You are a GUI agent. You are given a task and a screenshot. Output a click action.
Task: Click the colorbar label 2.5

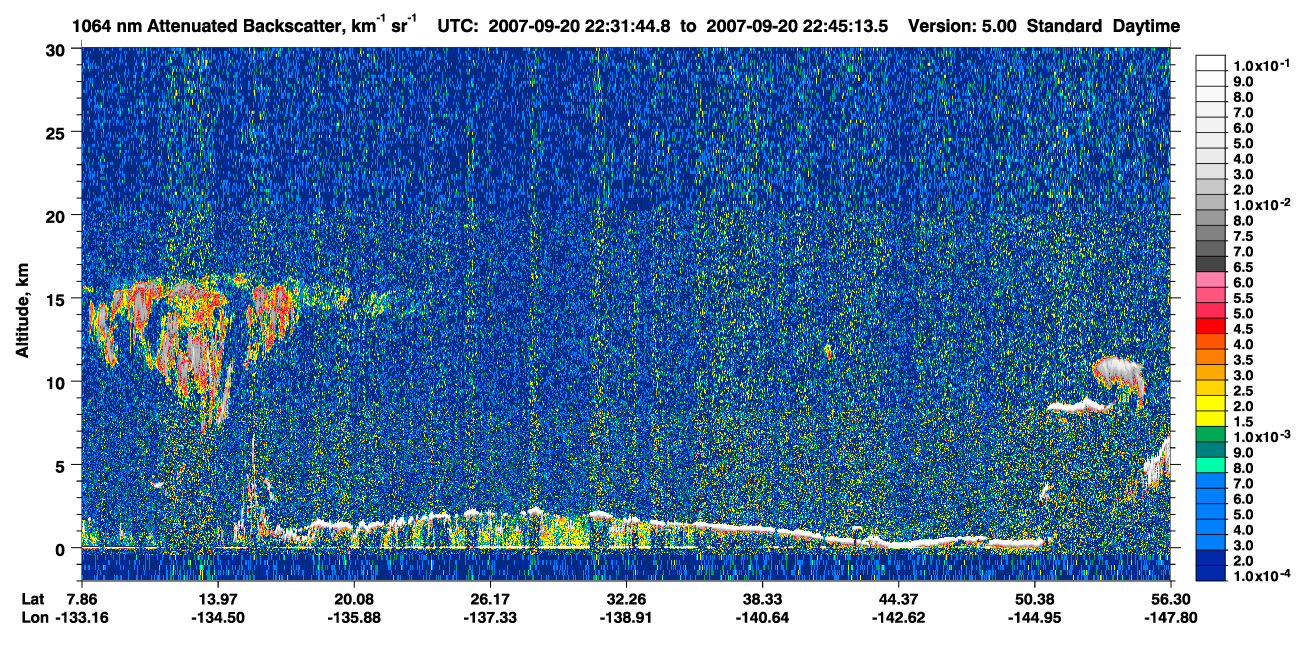(1243, 391)
